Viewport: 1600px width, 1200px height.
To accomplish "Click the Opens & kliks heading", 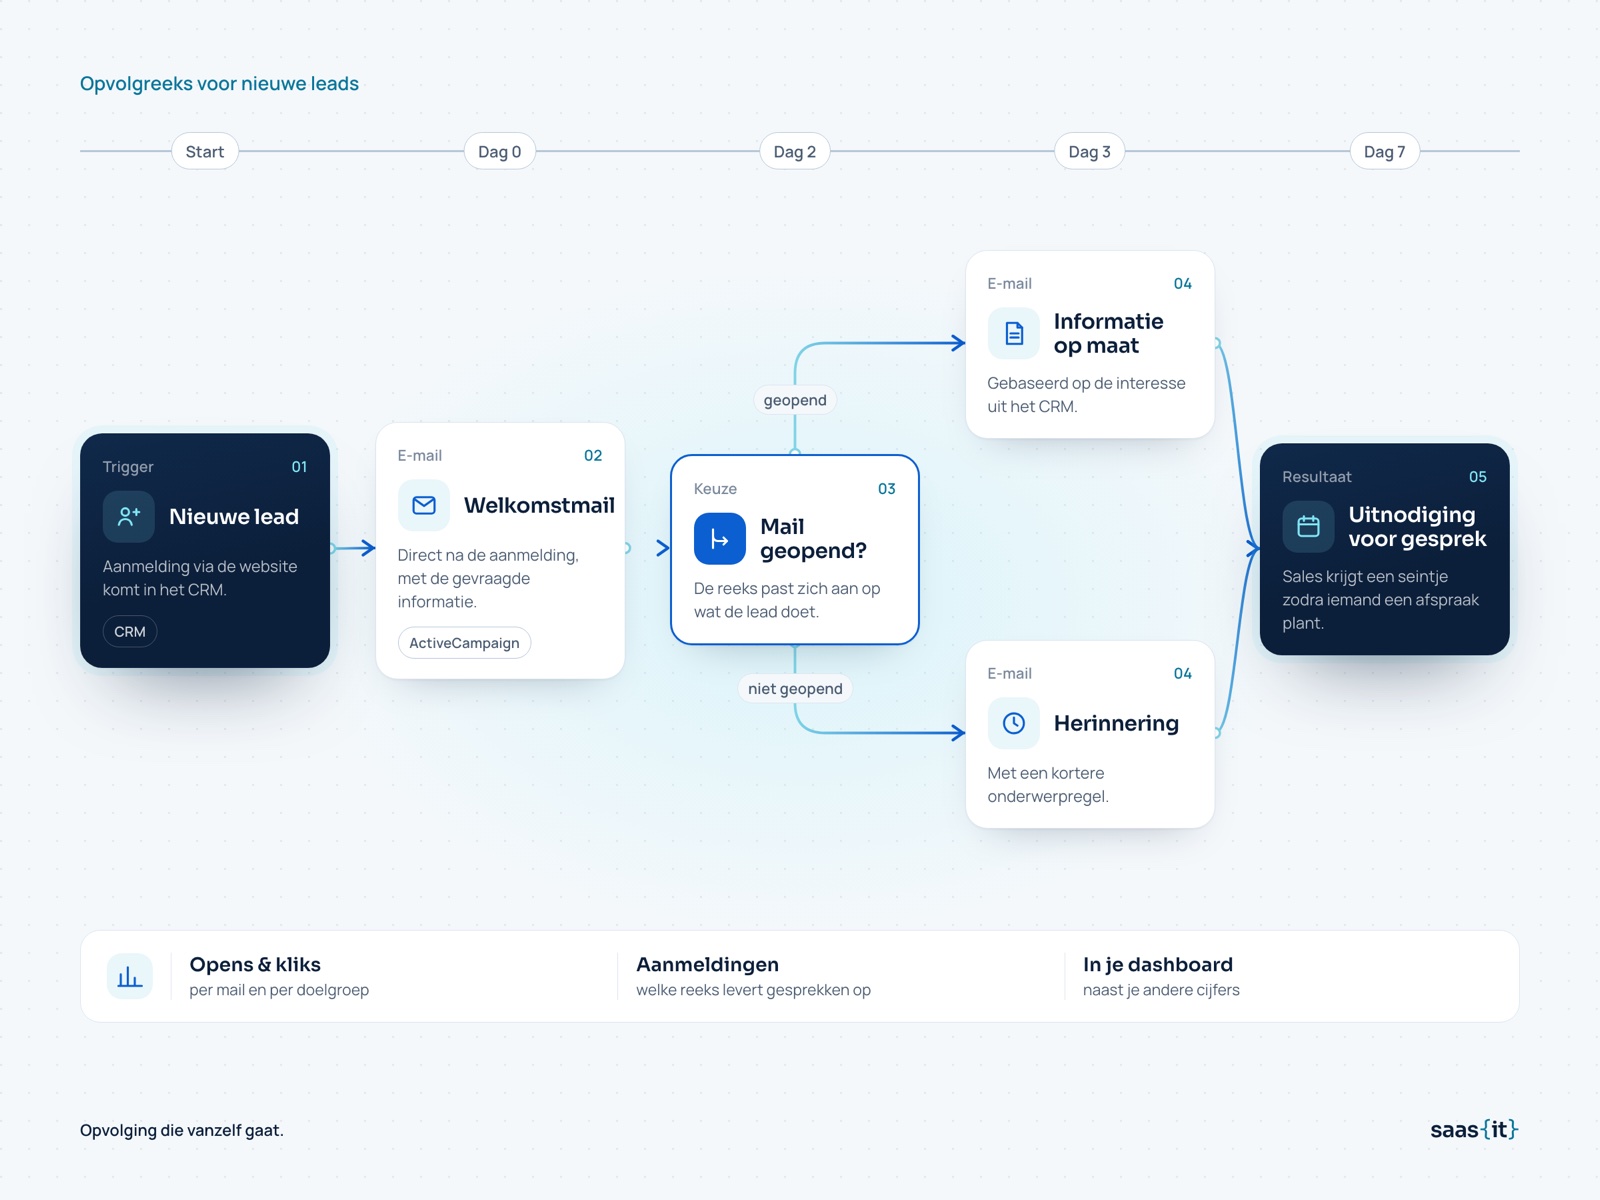I will click(x=255, y=964).
